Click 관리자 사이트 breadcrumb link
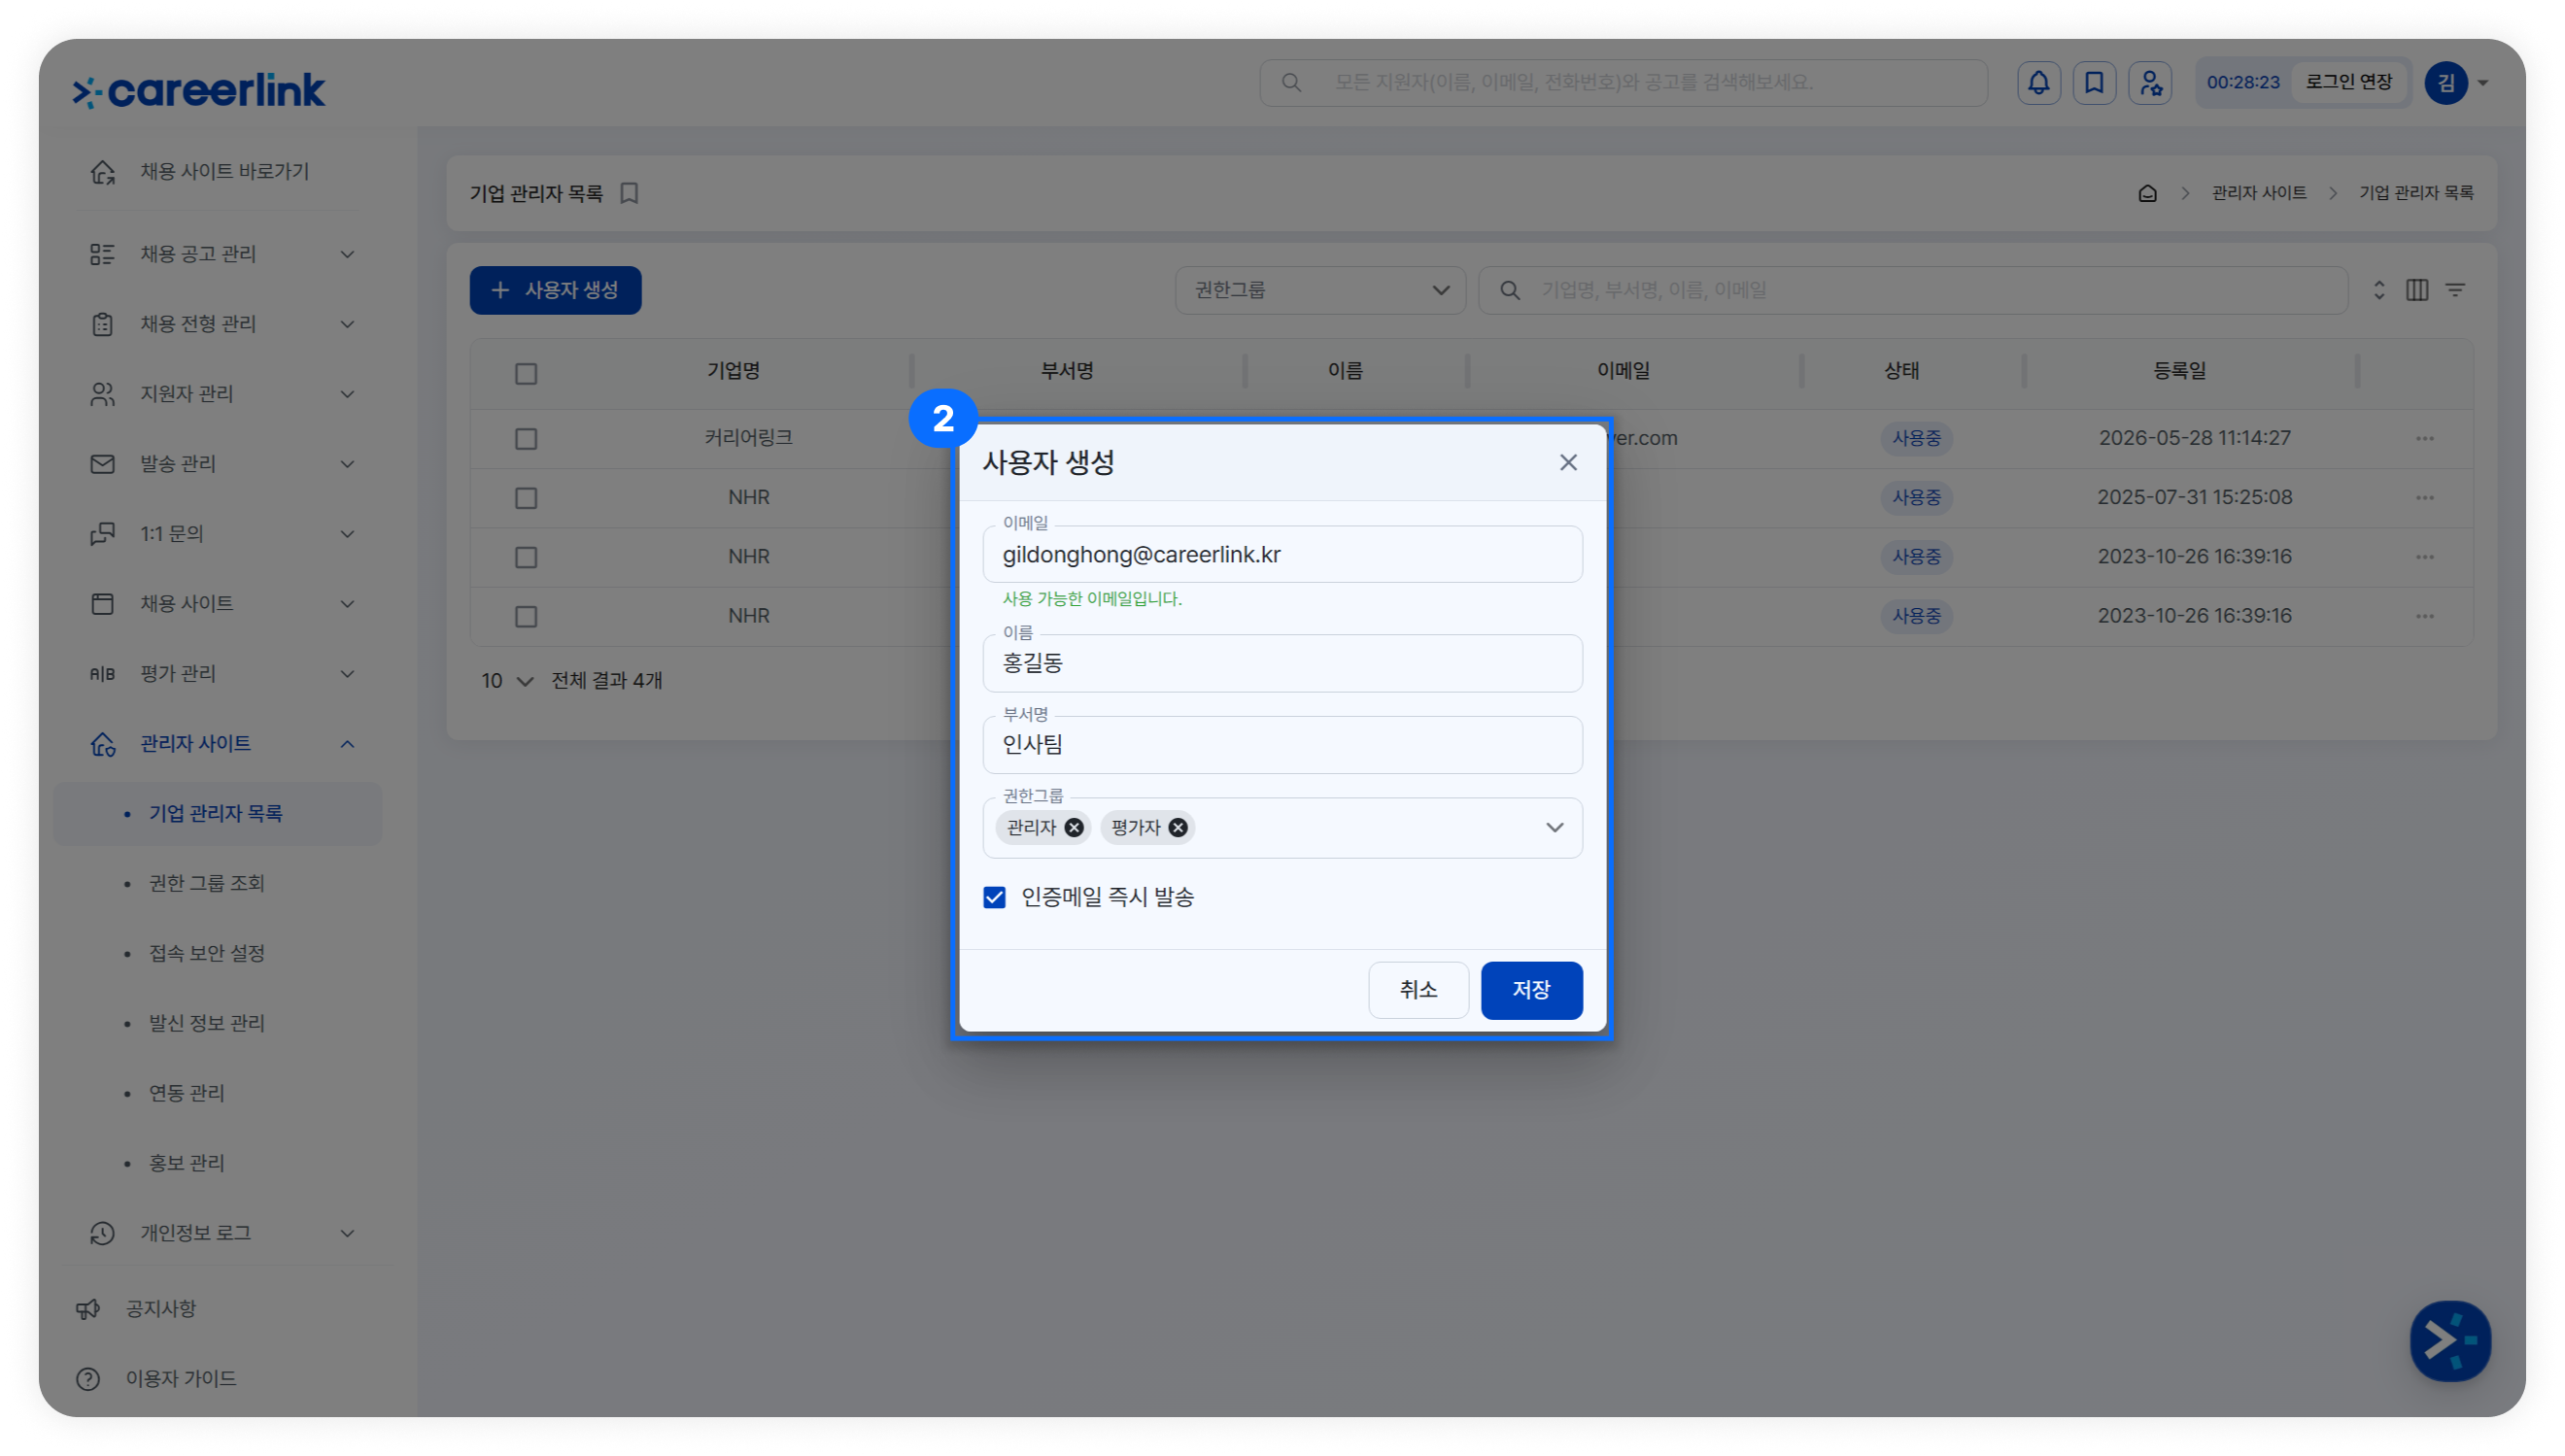The height and width of the screenshot is (1456, 2565). coord(2258,193)
